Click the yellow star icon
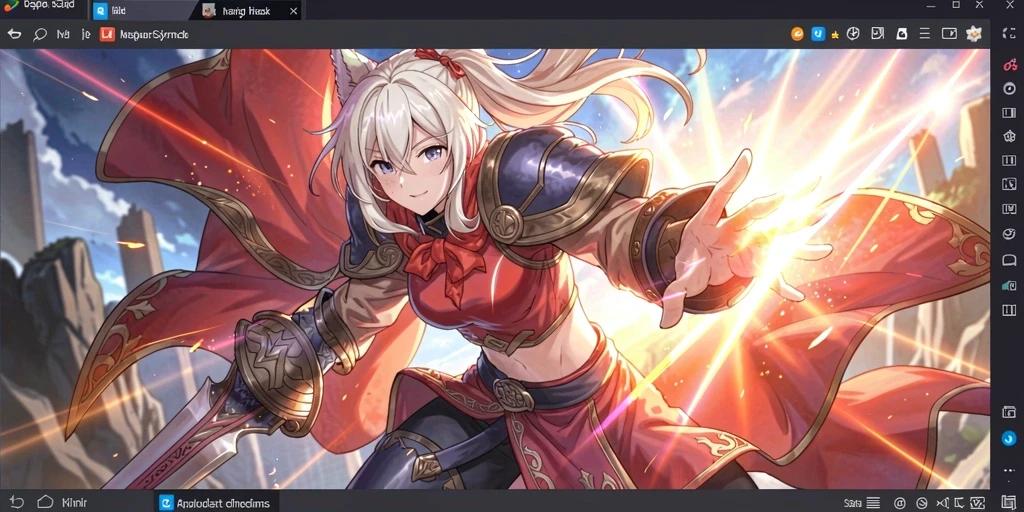 click(835, 35)
